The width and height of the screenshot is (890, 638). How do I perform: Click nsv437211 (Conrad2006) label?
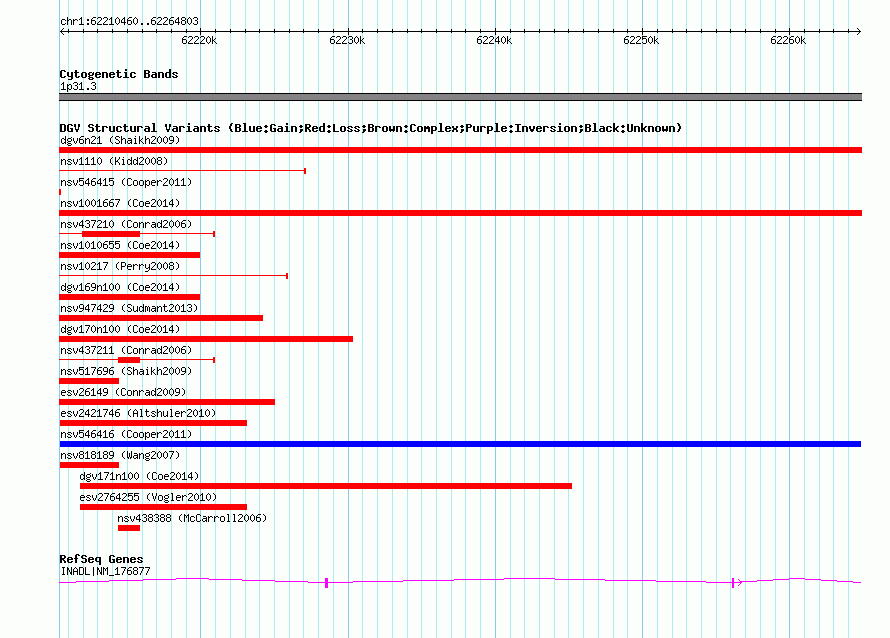pos(126,350)
